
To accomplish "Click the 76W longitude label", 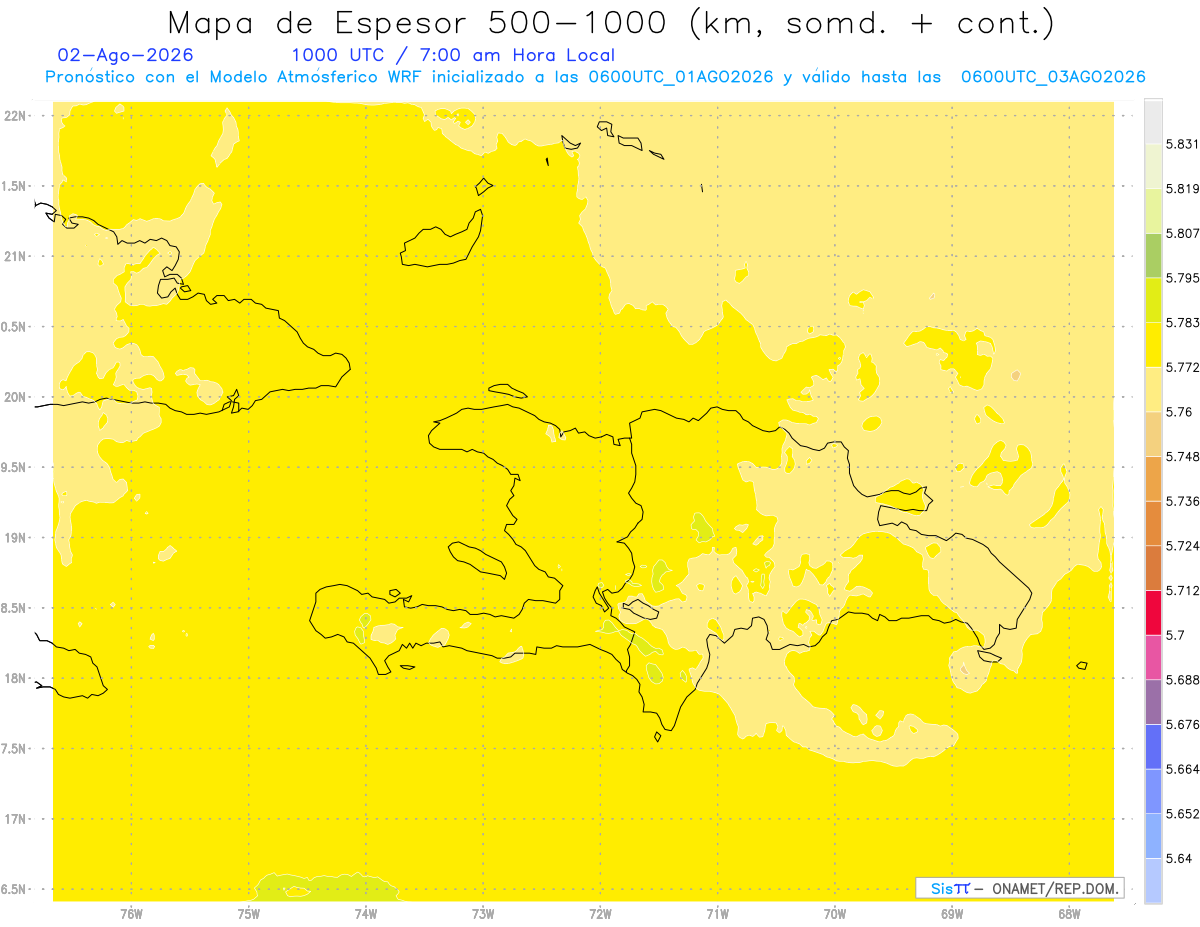I will (131, 914).
